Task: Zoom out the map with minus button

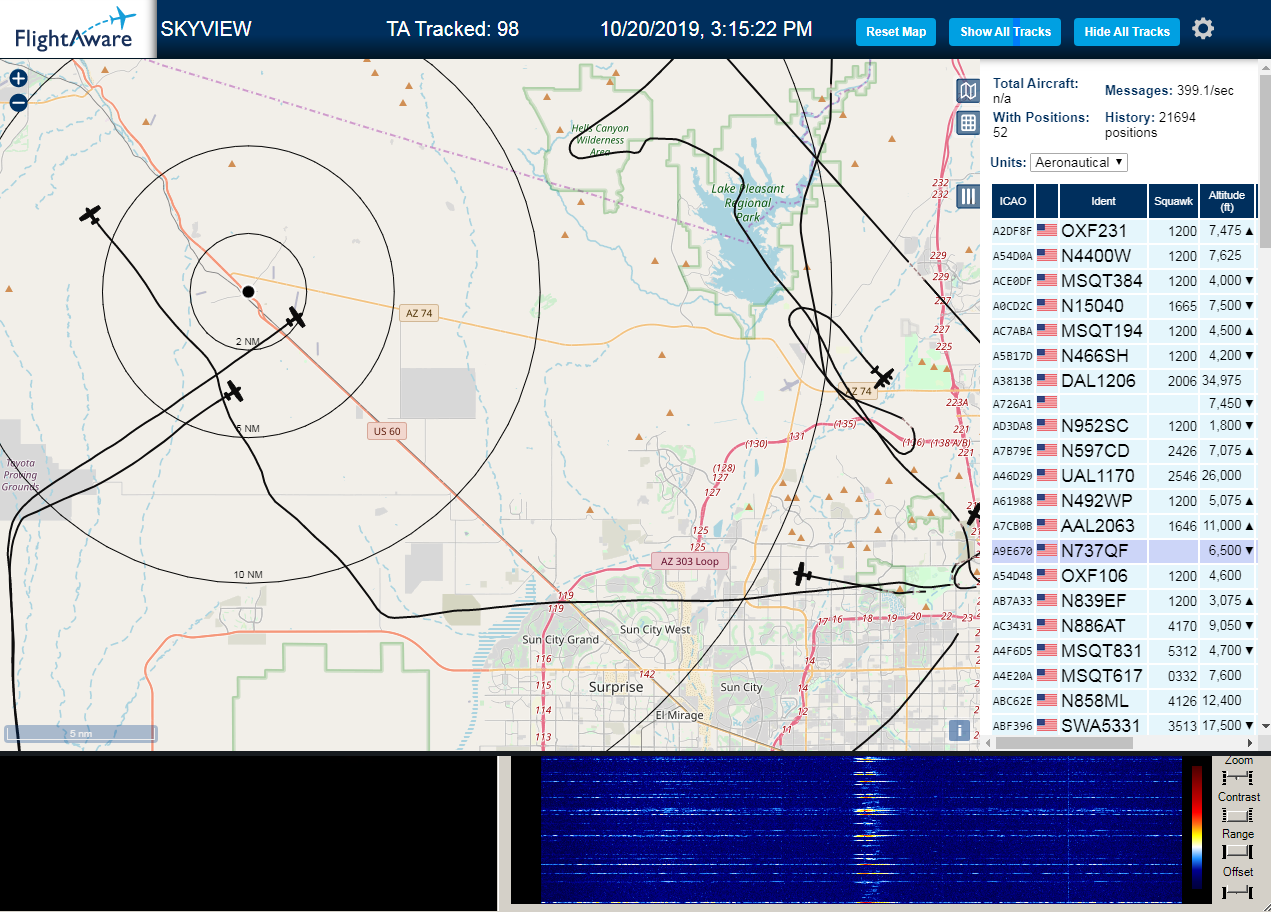Action: click(18, 102)
